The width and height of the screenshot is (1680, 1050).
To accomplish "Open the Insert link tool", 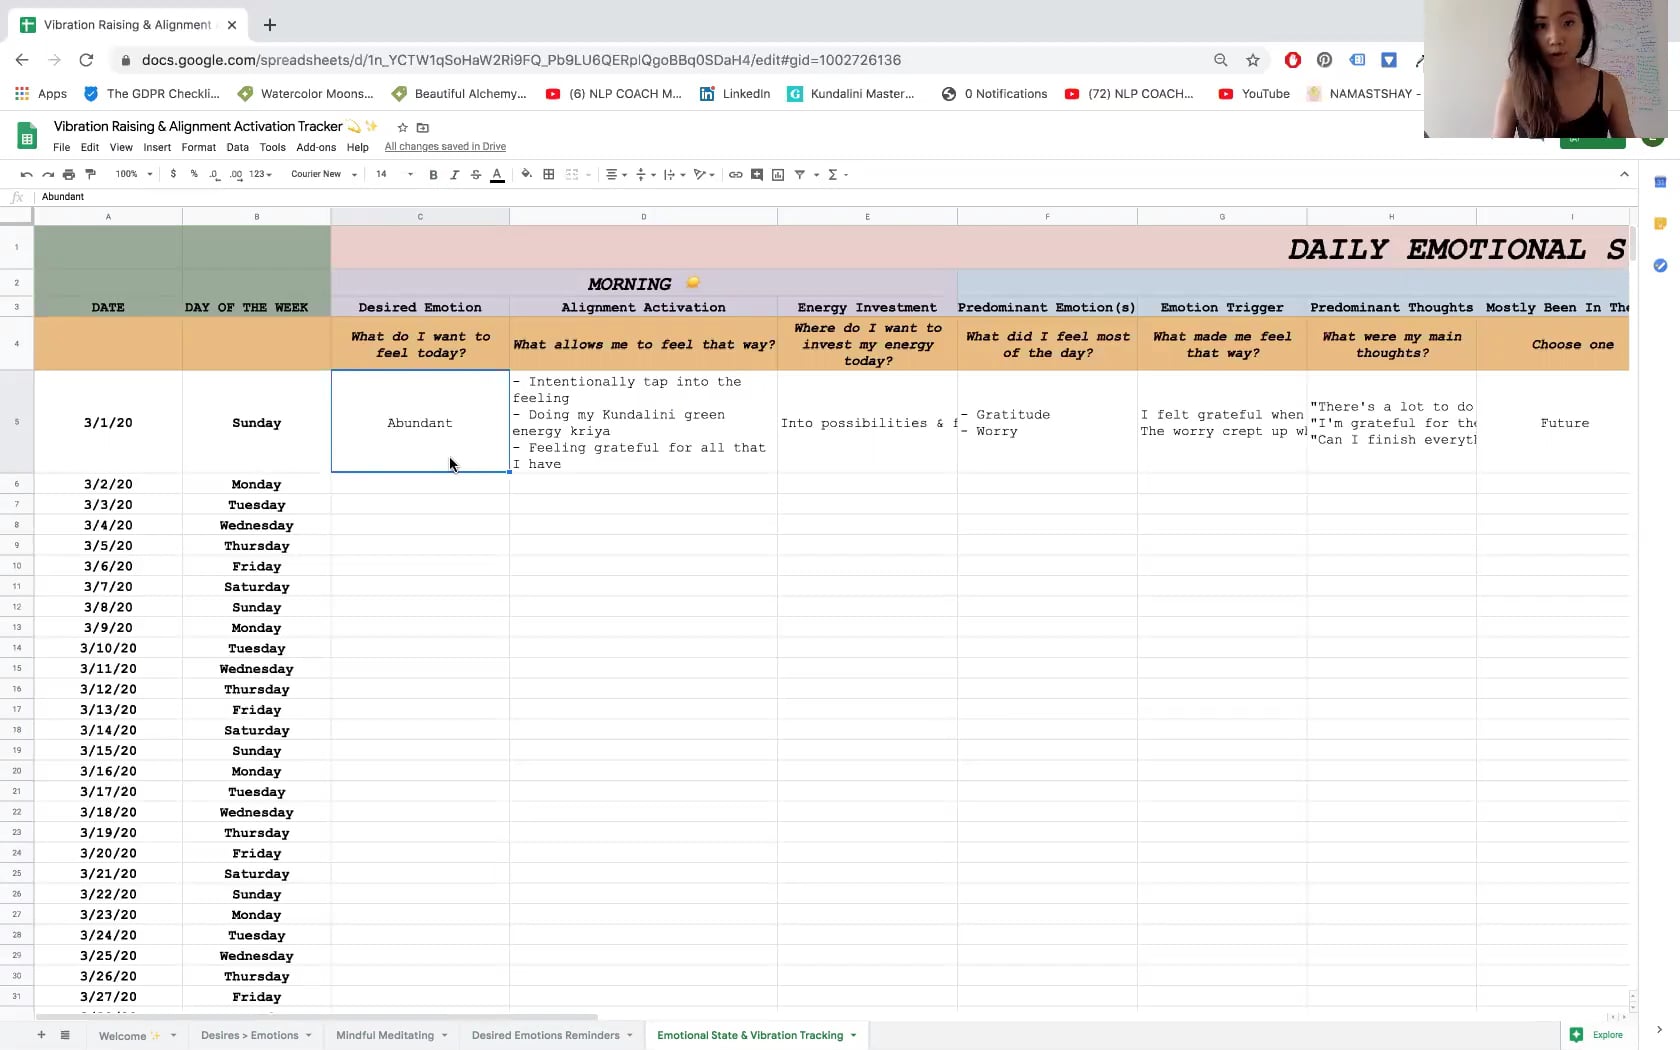I will (x=736, y=174).
